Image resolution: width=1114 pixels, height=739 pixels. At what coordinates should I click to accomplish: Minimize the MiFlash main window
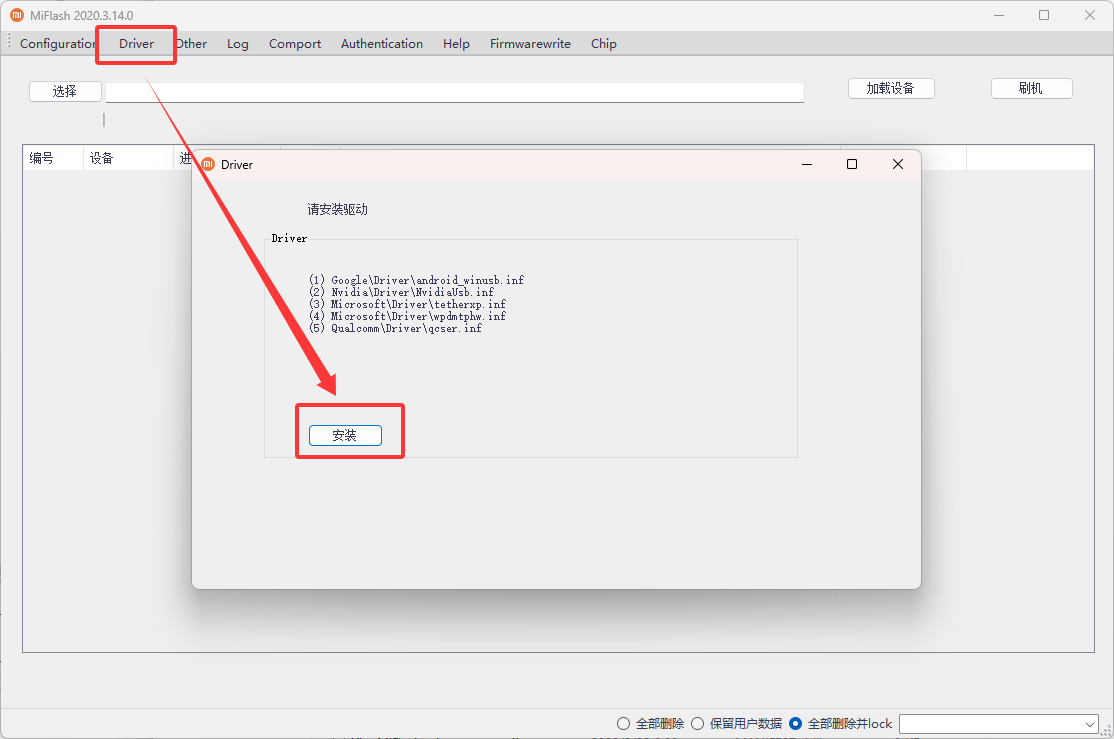click(x=999, y=15)
